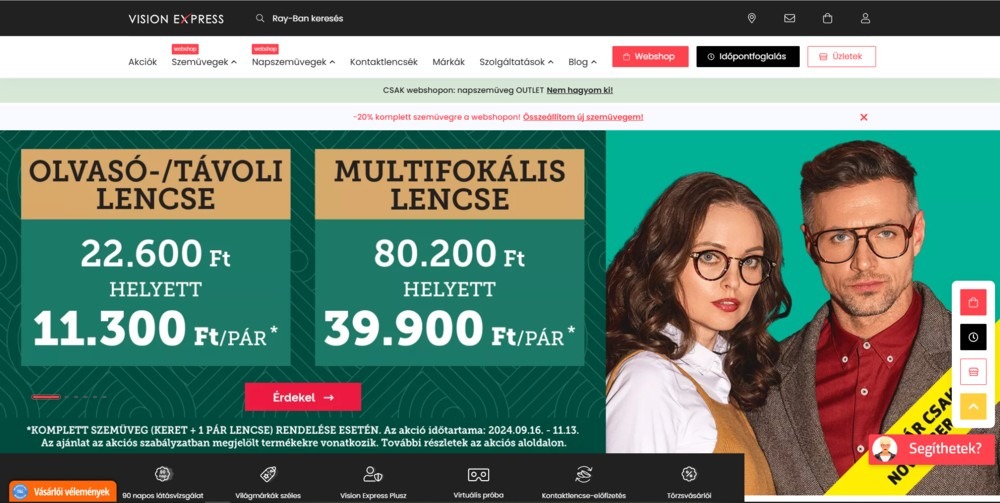This screenshot has height=503, width=1000.
Task: Click the black floating clock icon
Action: 973,337
